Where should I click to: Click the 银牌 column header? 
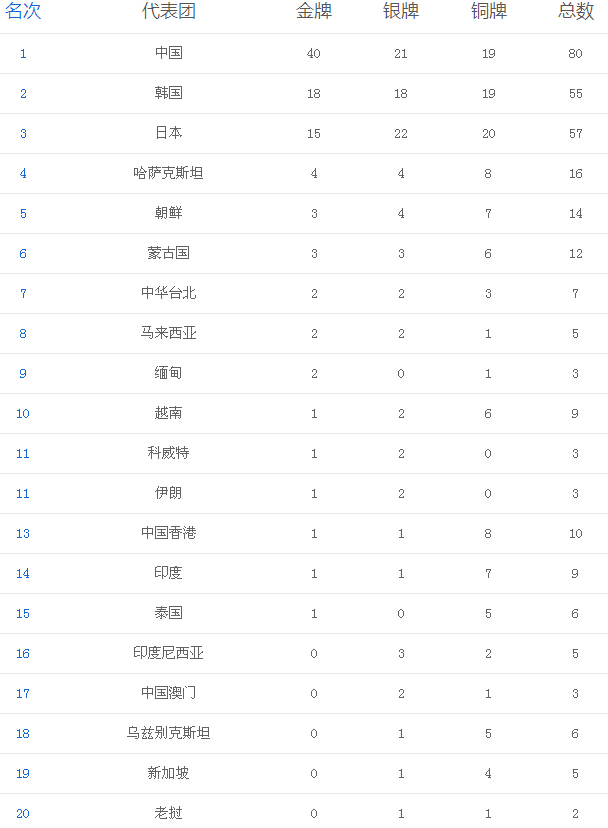(401, 12)
